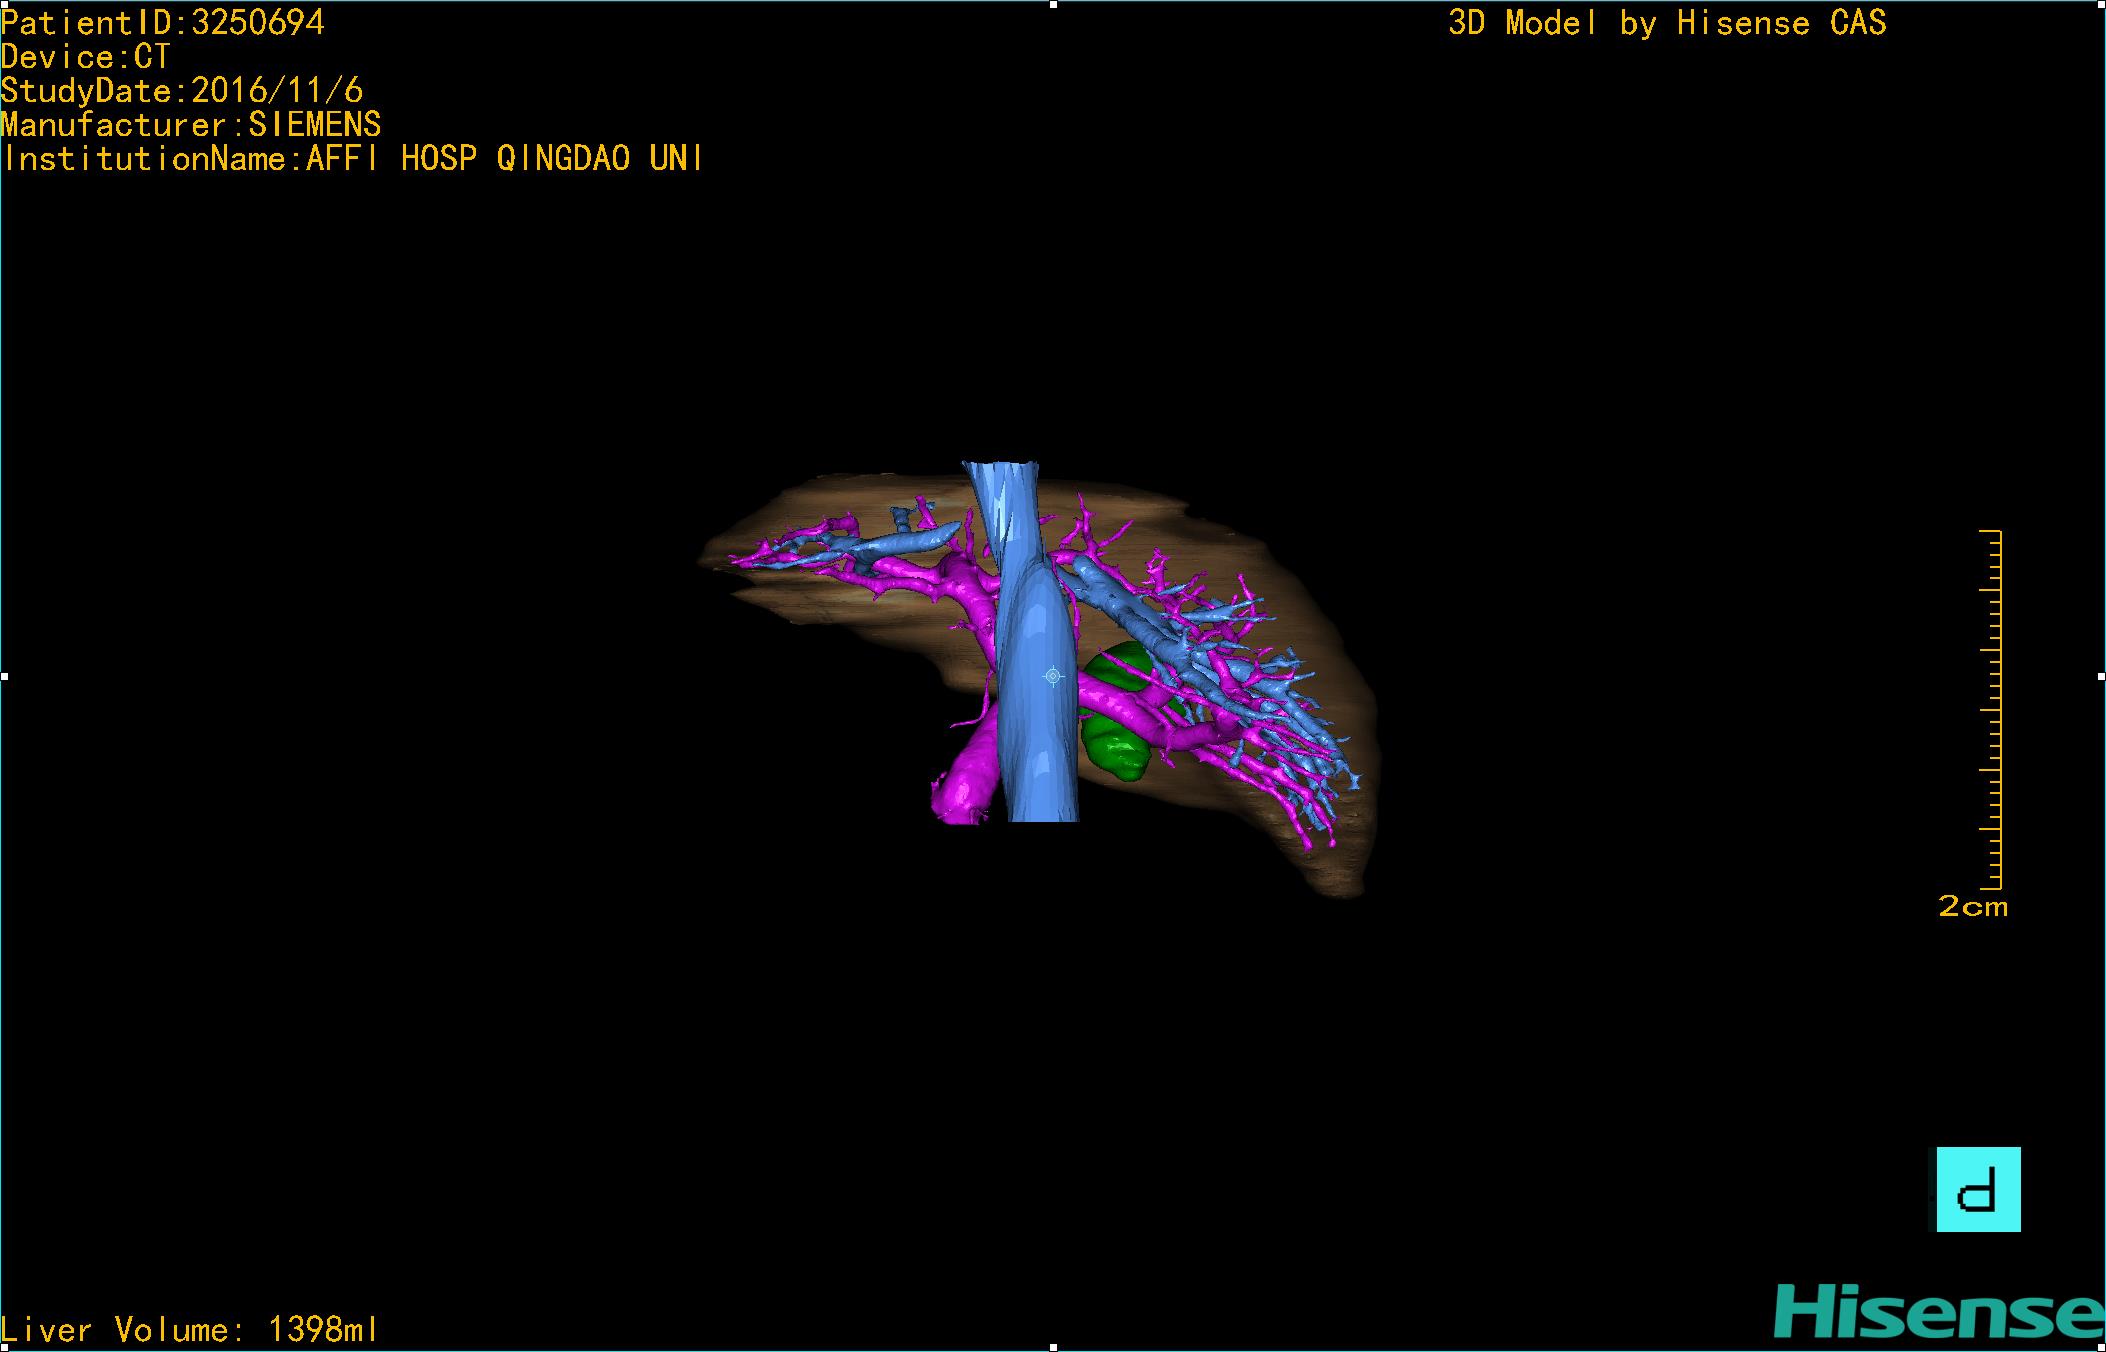Click the top-center viewport resize handle
This screenshot has width=2106, height=1352.
[1053, 4]
